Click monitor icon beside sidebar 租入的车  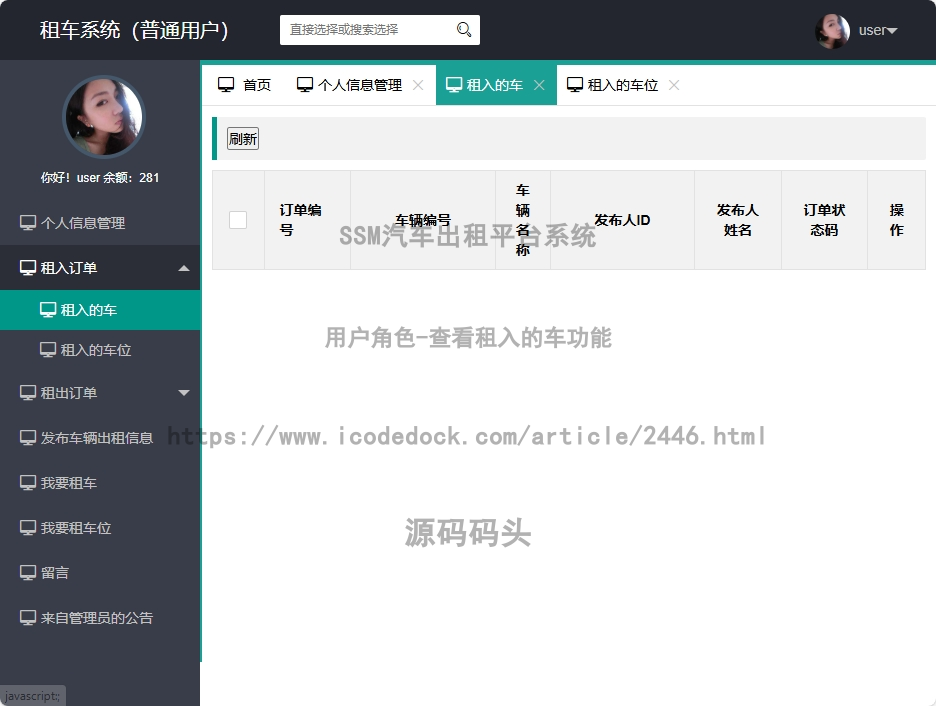[x=48, y=310]
